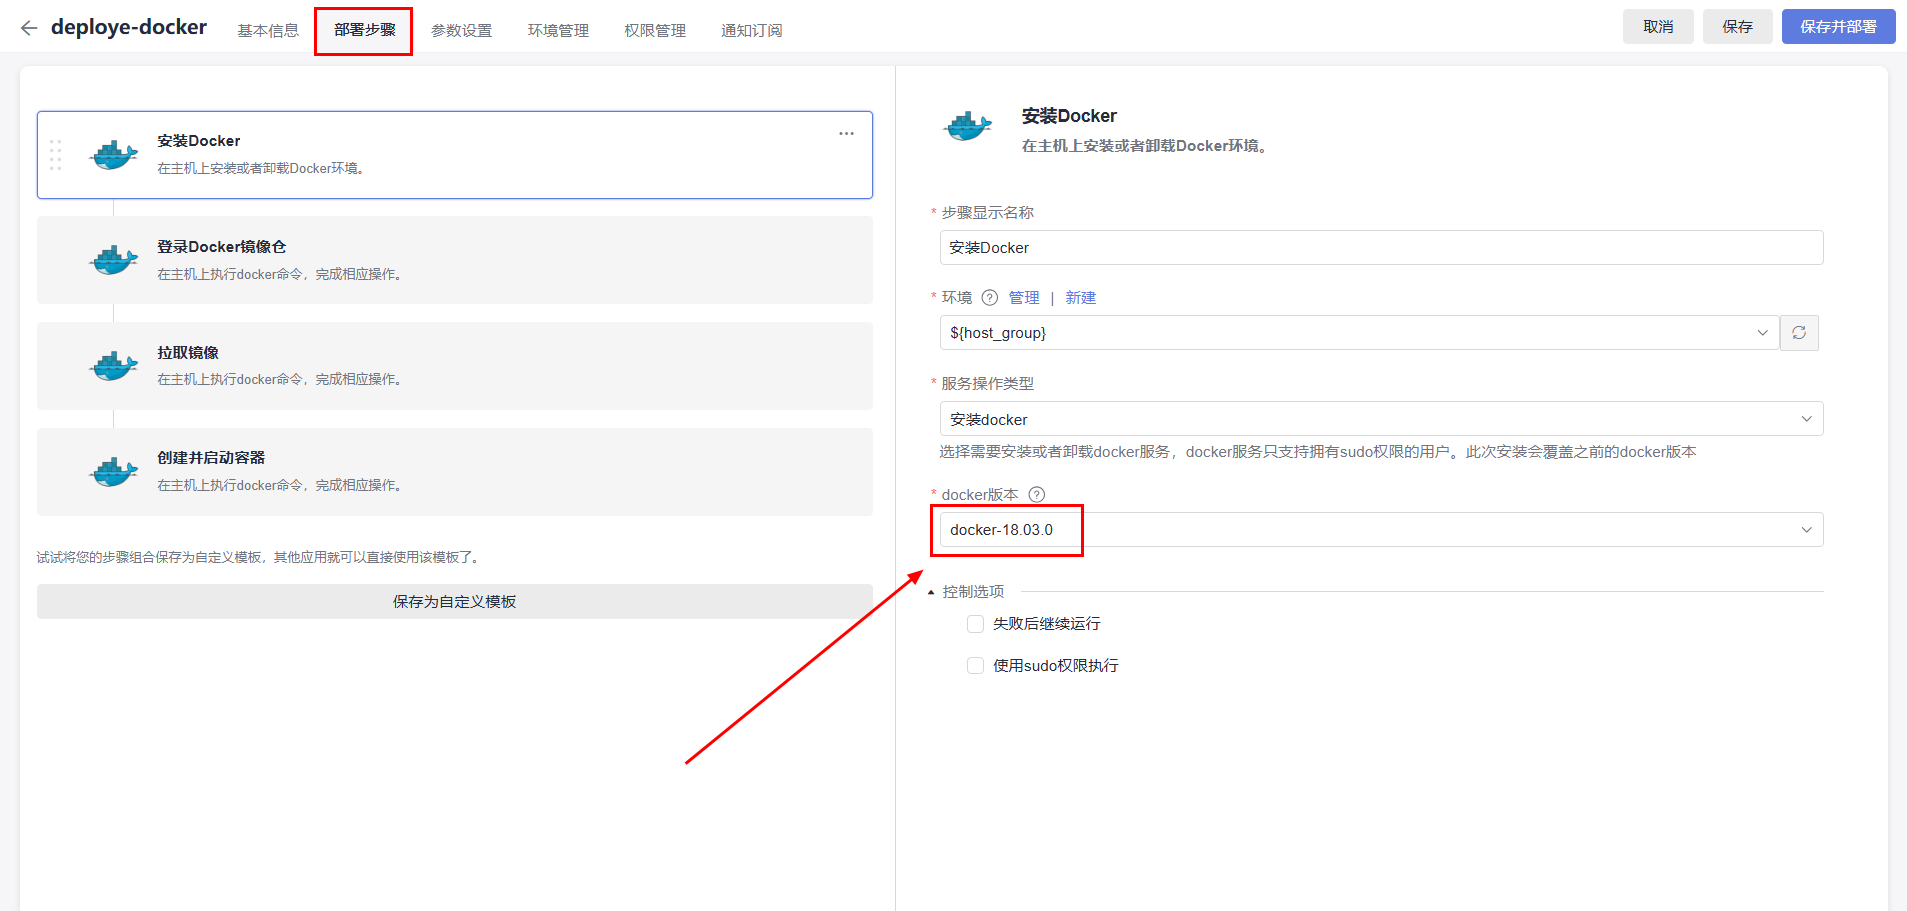
Task: Click the hint text about sudo权限的用户
Action: 1318,452
